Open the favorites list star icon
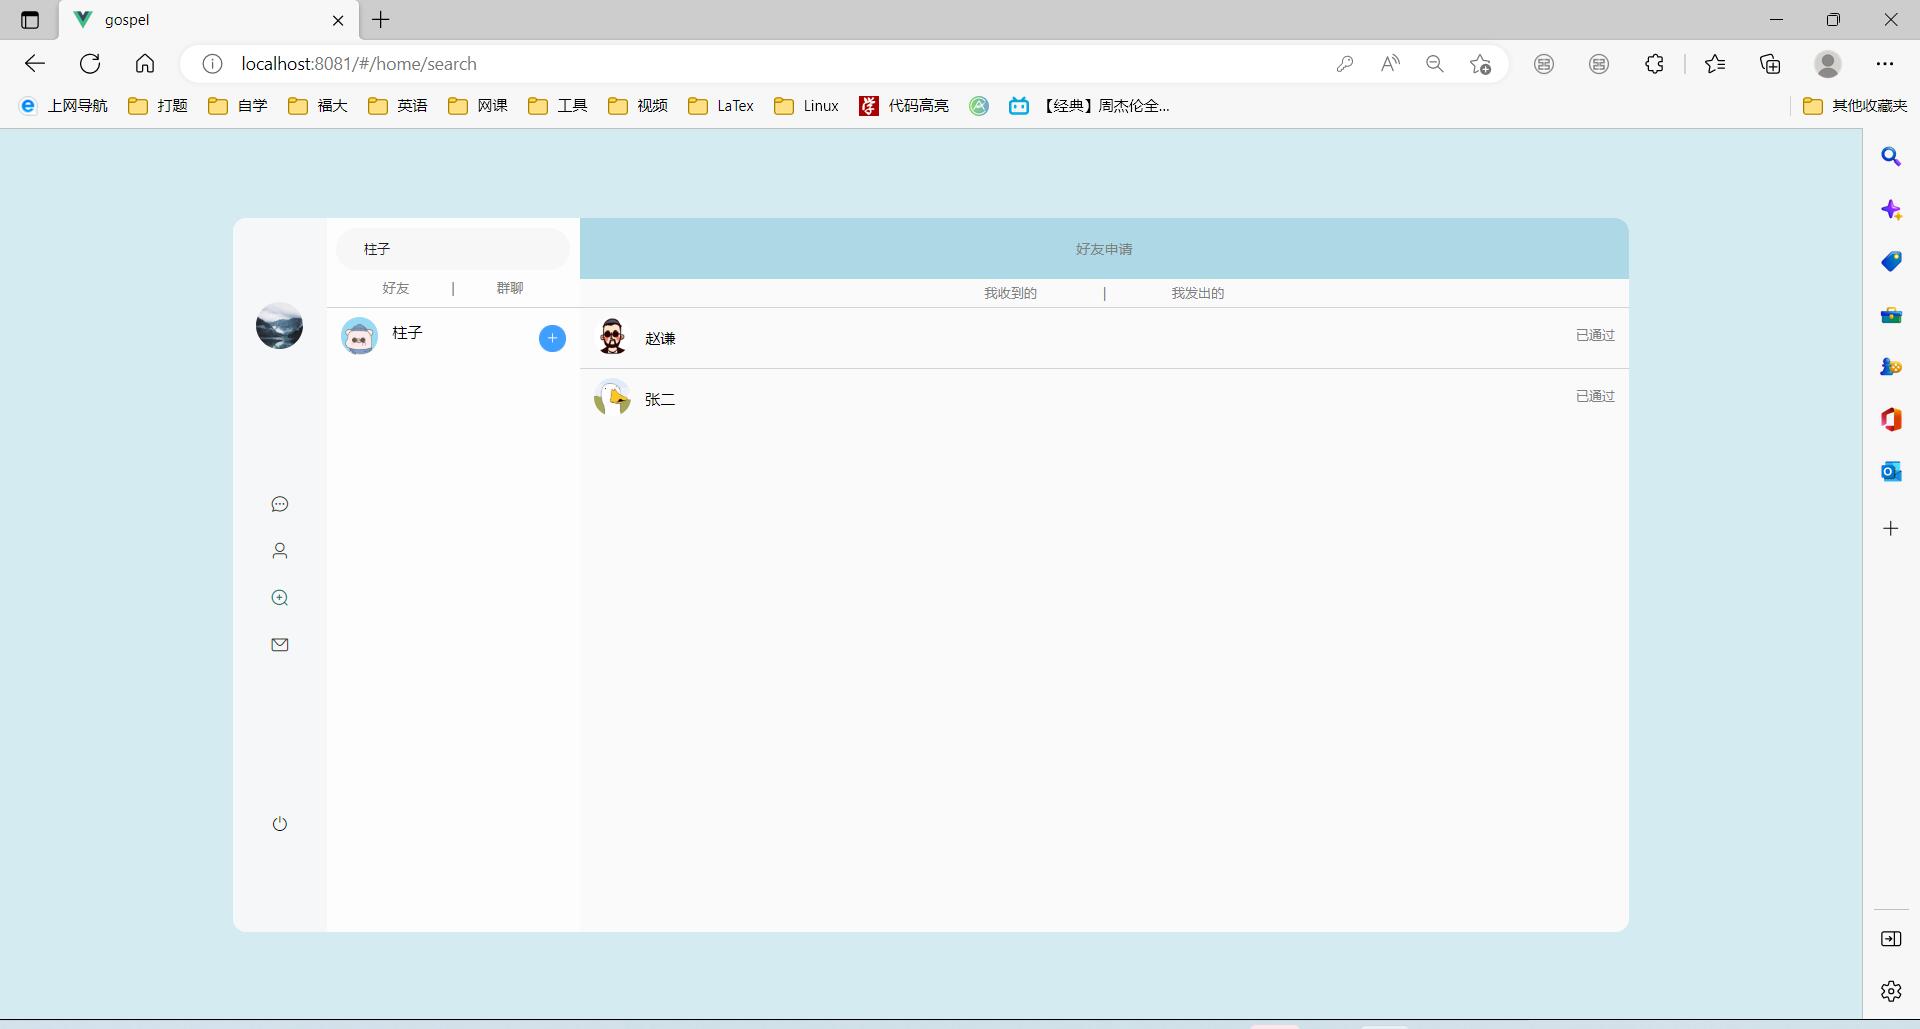Viewport: 1920px width, 1029px height. click(1715, 64)
